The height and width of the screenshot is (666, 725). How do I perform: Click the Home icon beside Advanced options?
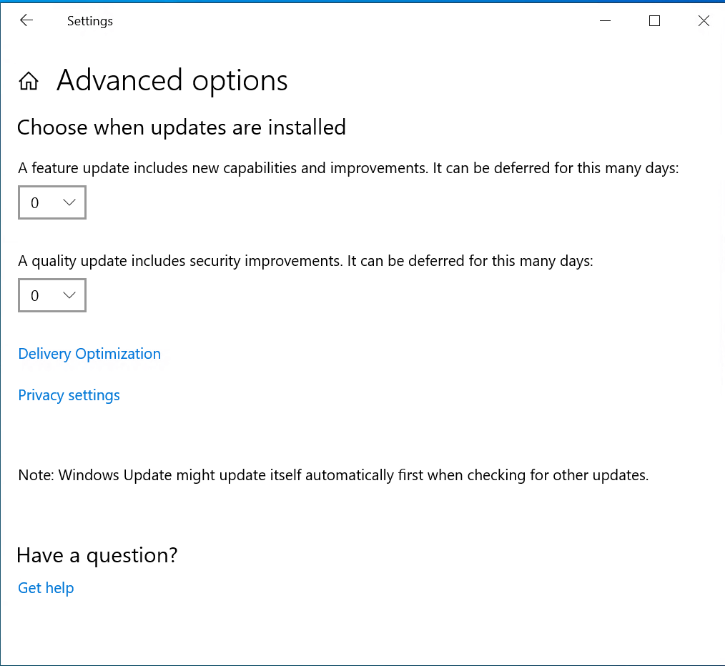(30, 82)
